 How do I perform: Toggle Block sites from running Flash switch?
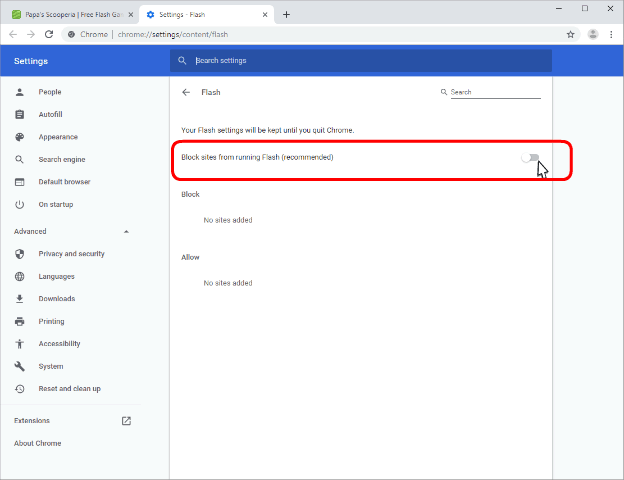[x=530, y=158]
